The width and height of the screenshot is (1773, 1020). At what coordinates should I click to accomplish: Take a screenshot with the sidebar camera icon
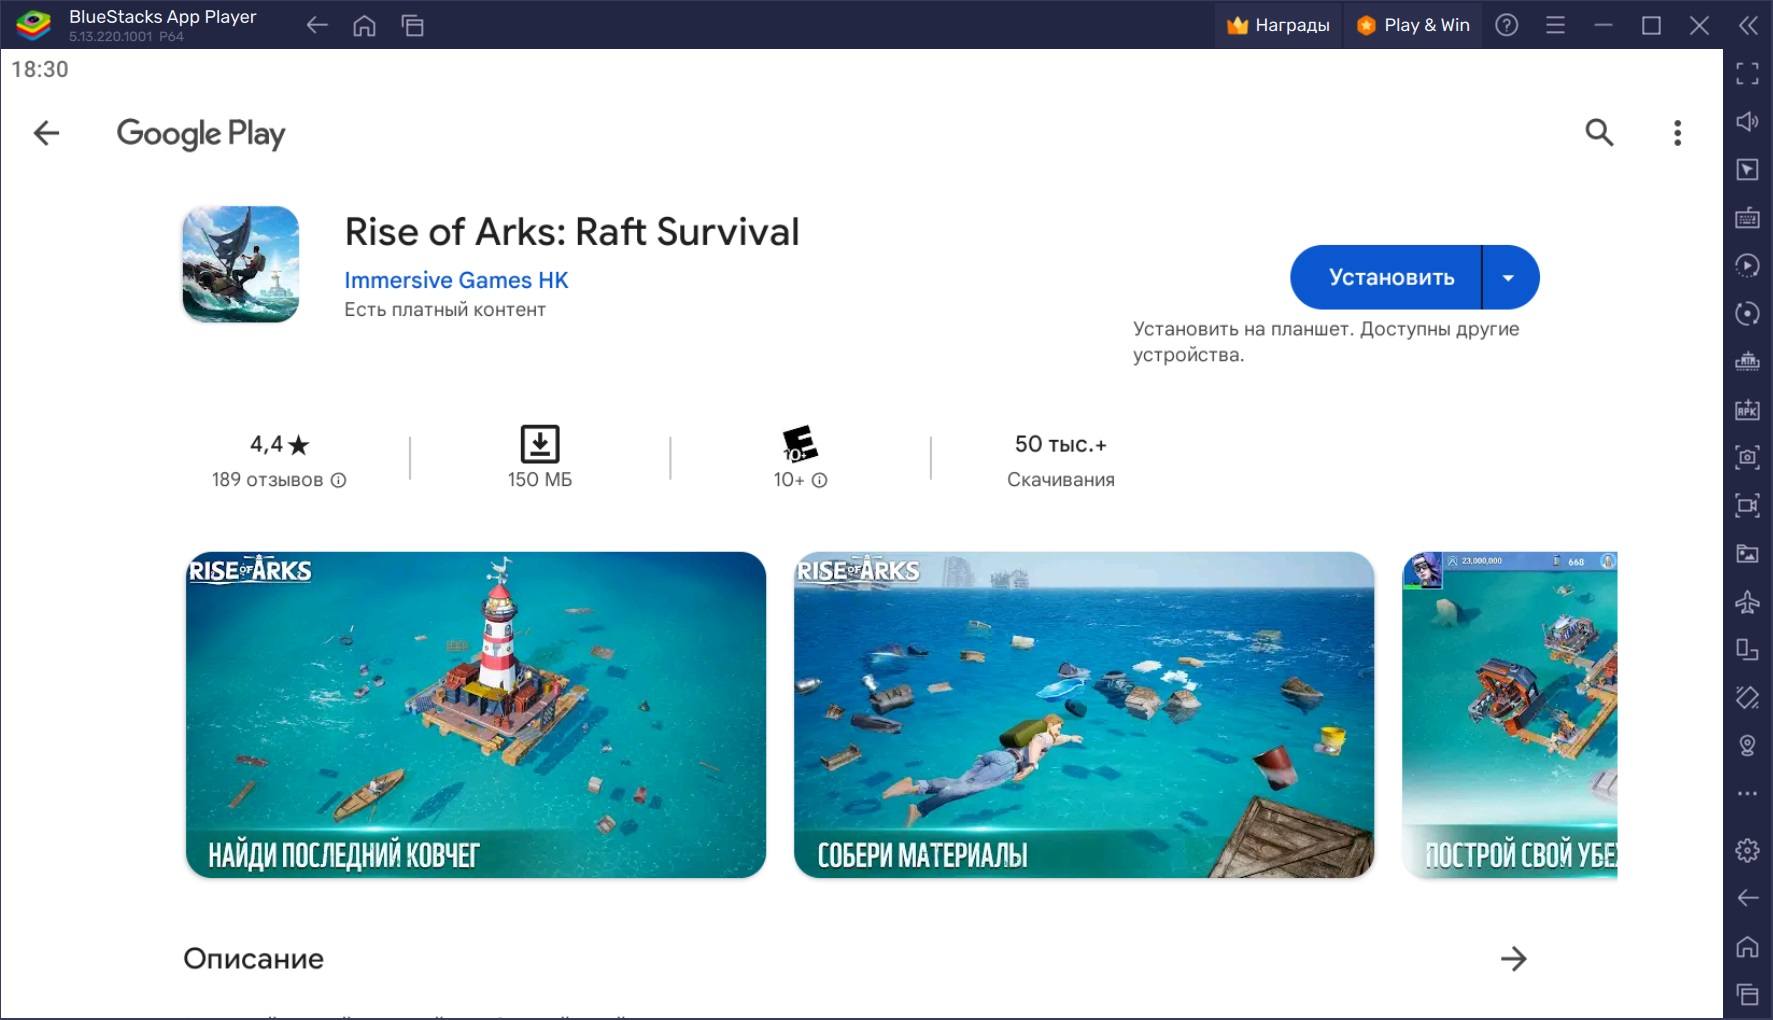click(x=1747, y=457)
